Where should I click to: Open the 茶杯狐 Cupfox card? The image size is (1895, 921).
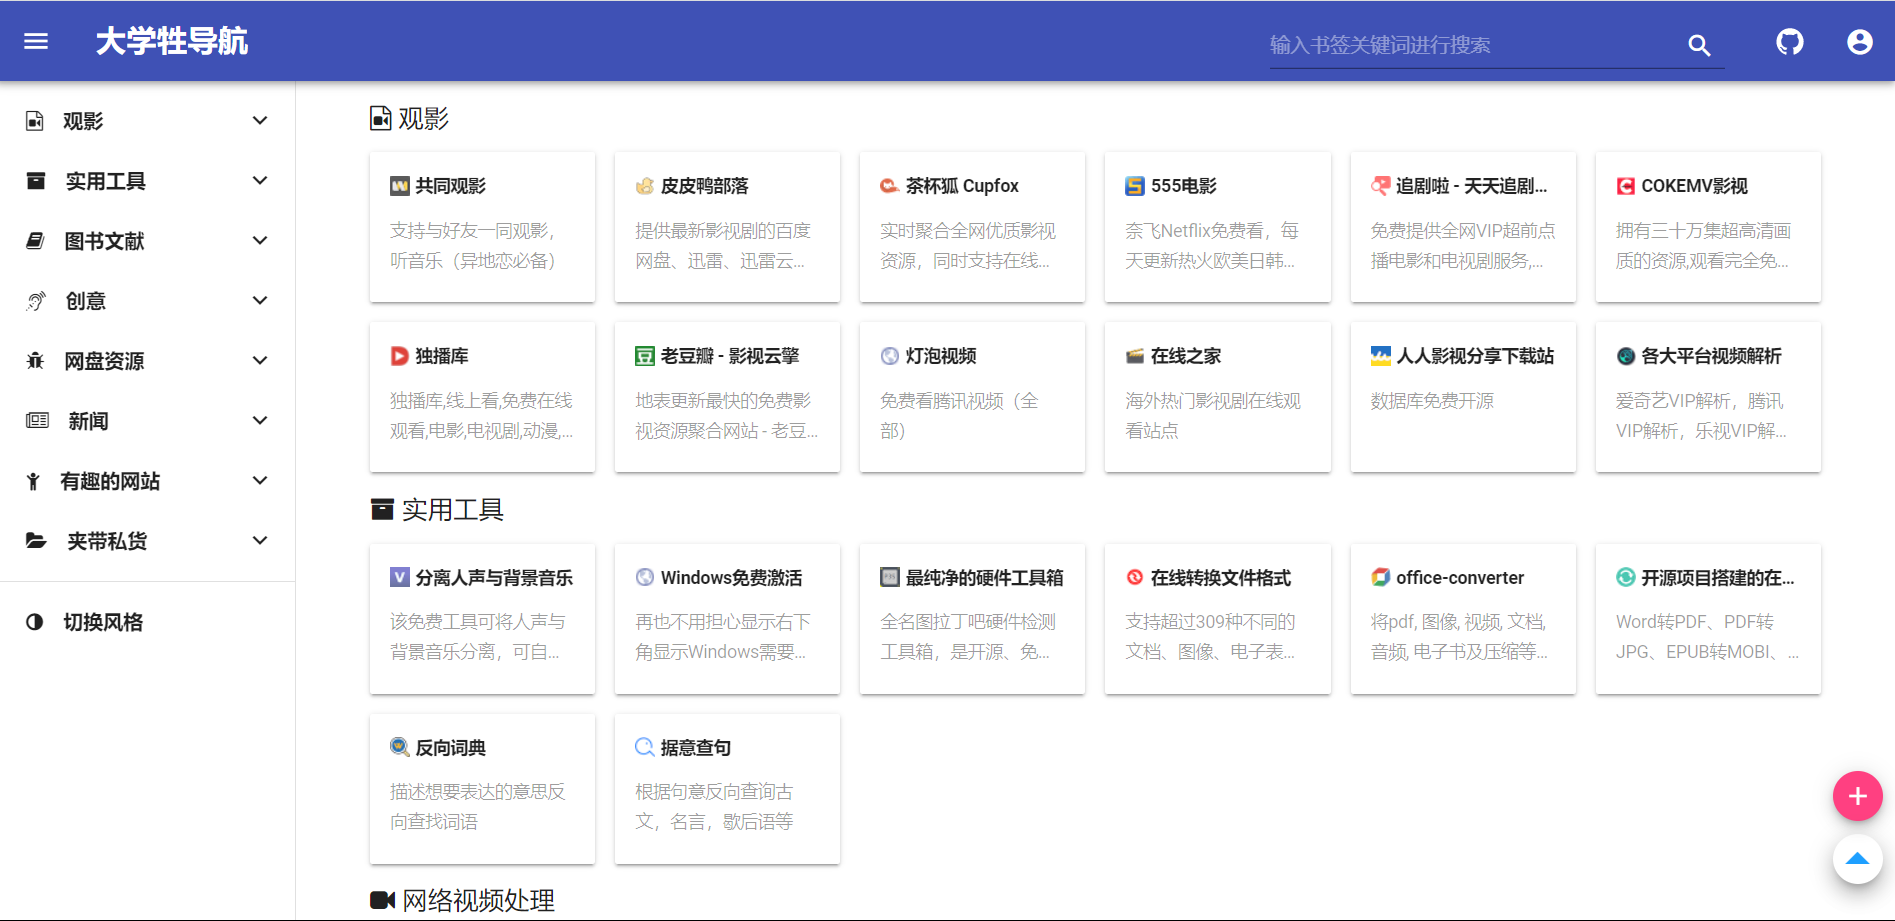pyautogui.click(x=972, y=227)
